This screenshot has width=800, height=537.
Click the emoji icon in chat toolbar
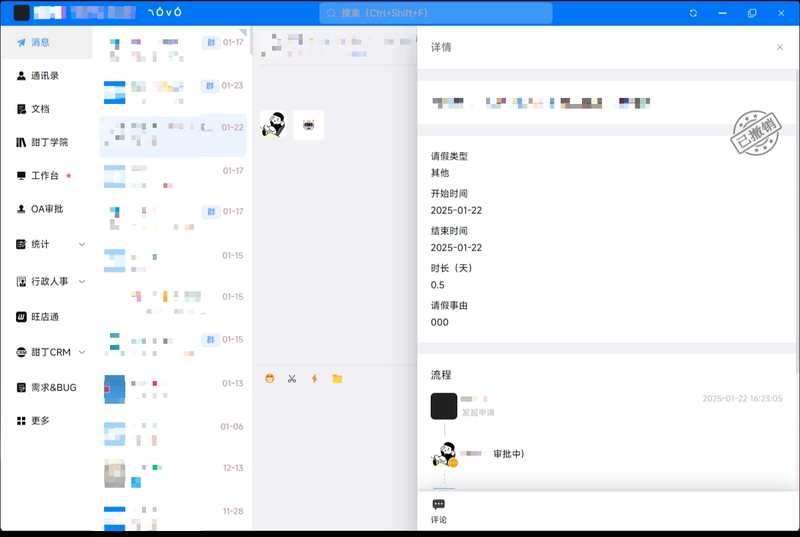[x=270, y=379]
